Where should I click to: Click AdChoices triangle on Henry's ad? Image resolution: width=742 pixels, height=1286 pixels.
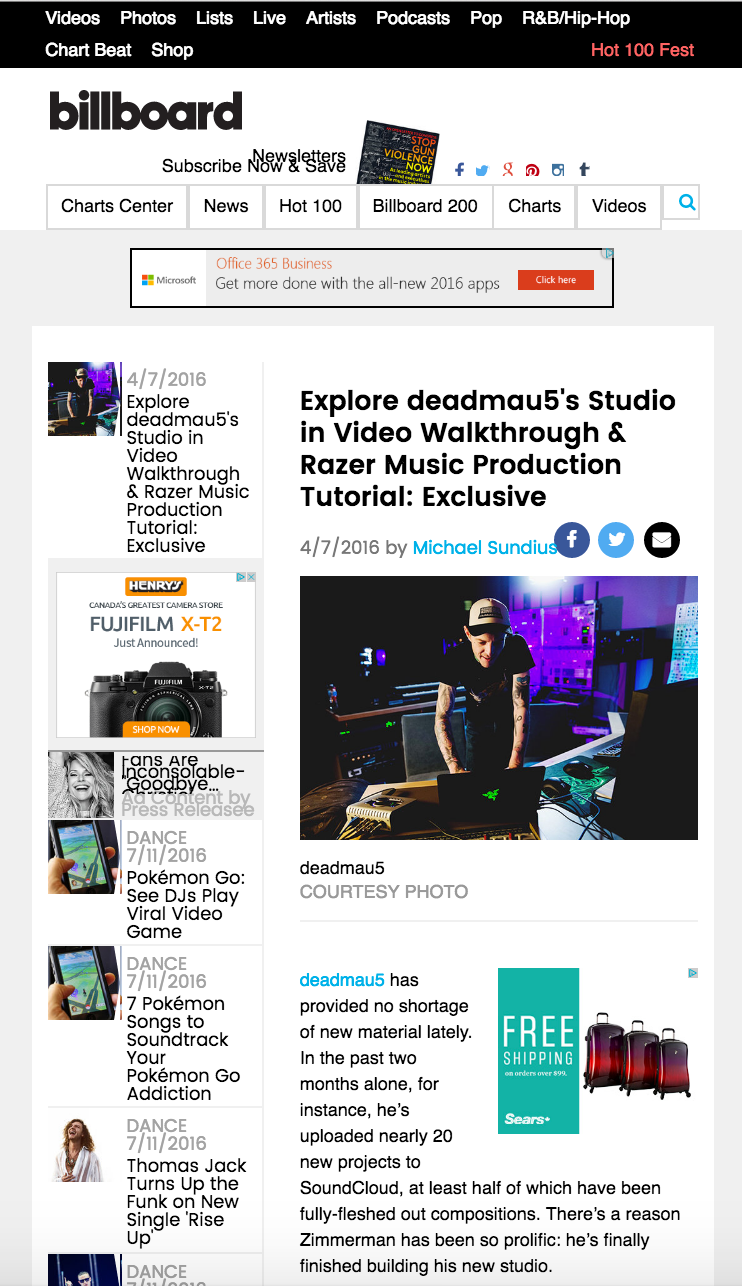click(241, 577)
